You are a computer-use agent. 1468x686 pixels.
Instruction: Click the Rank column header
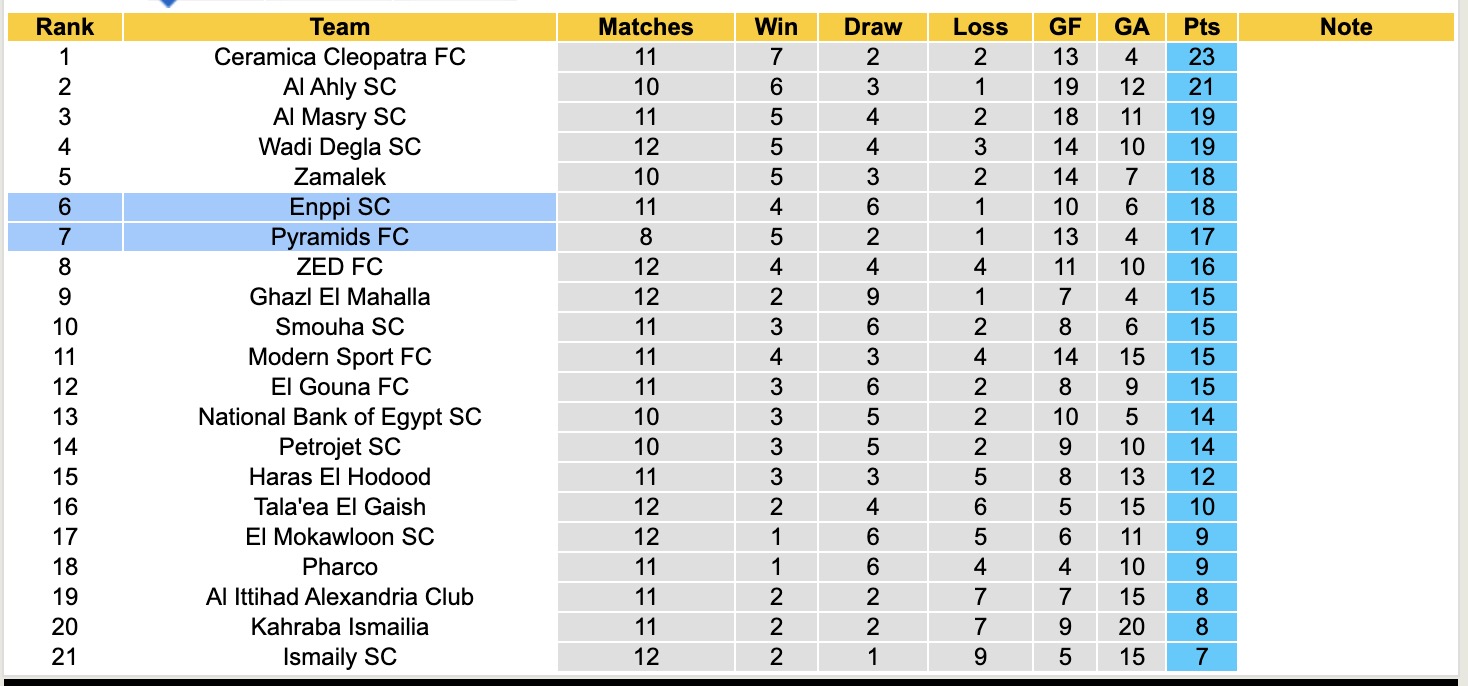[65, 27]
